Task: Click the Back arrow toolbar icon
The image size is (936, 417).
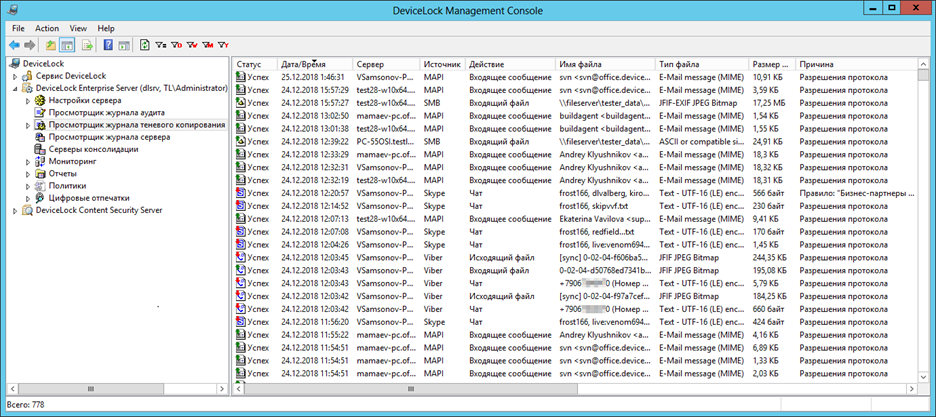Action: (14, 45)
